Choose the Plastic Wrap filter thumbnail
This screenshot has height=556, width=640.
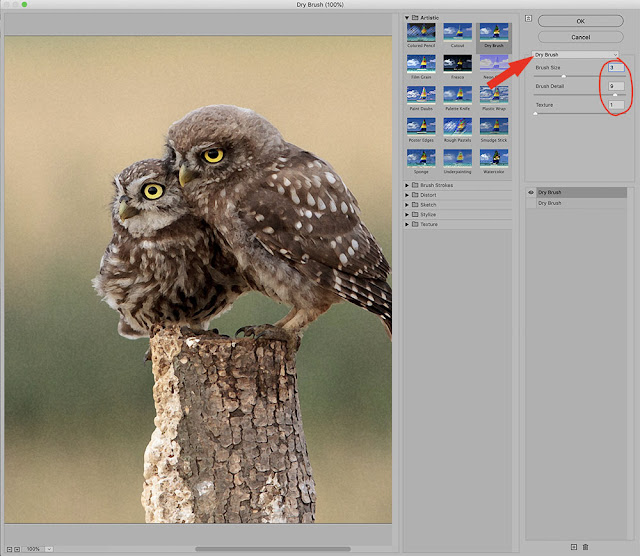click(494, 95)
